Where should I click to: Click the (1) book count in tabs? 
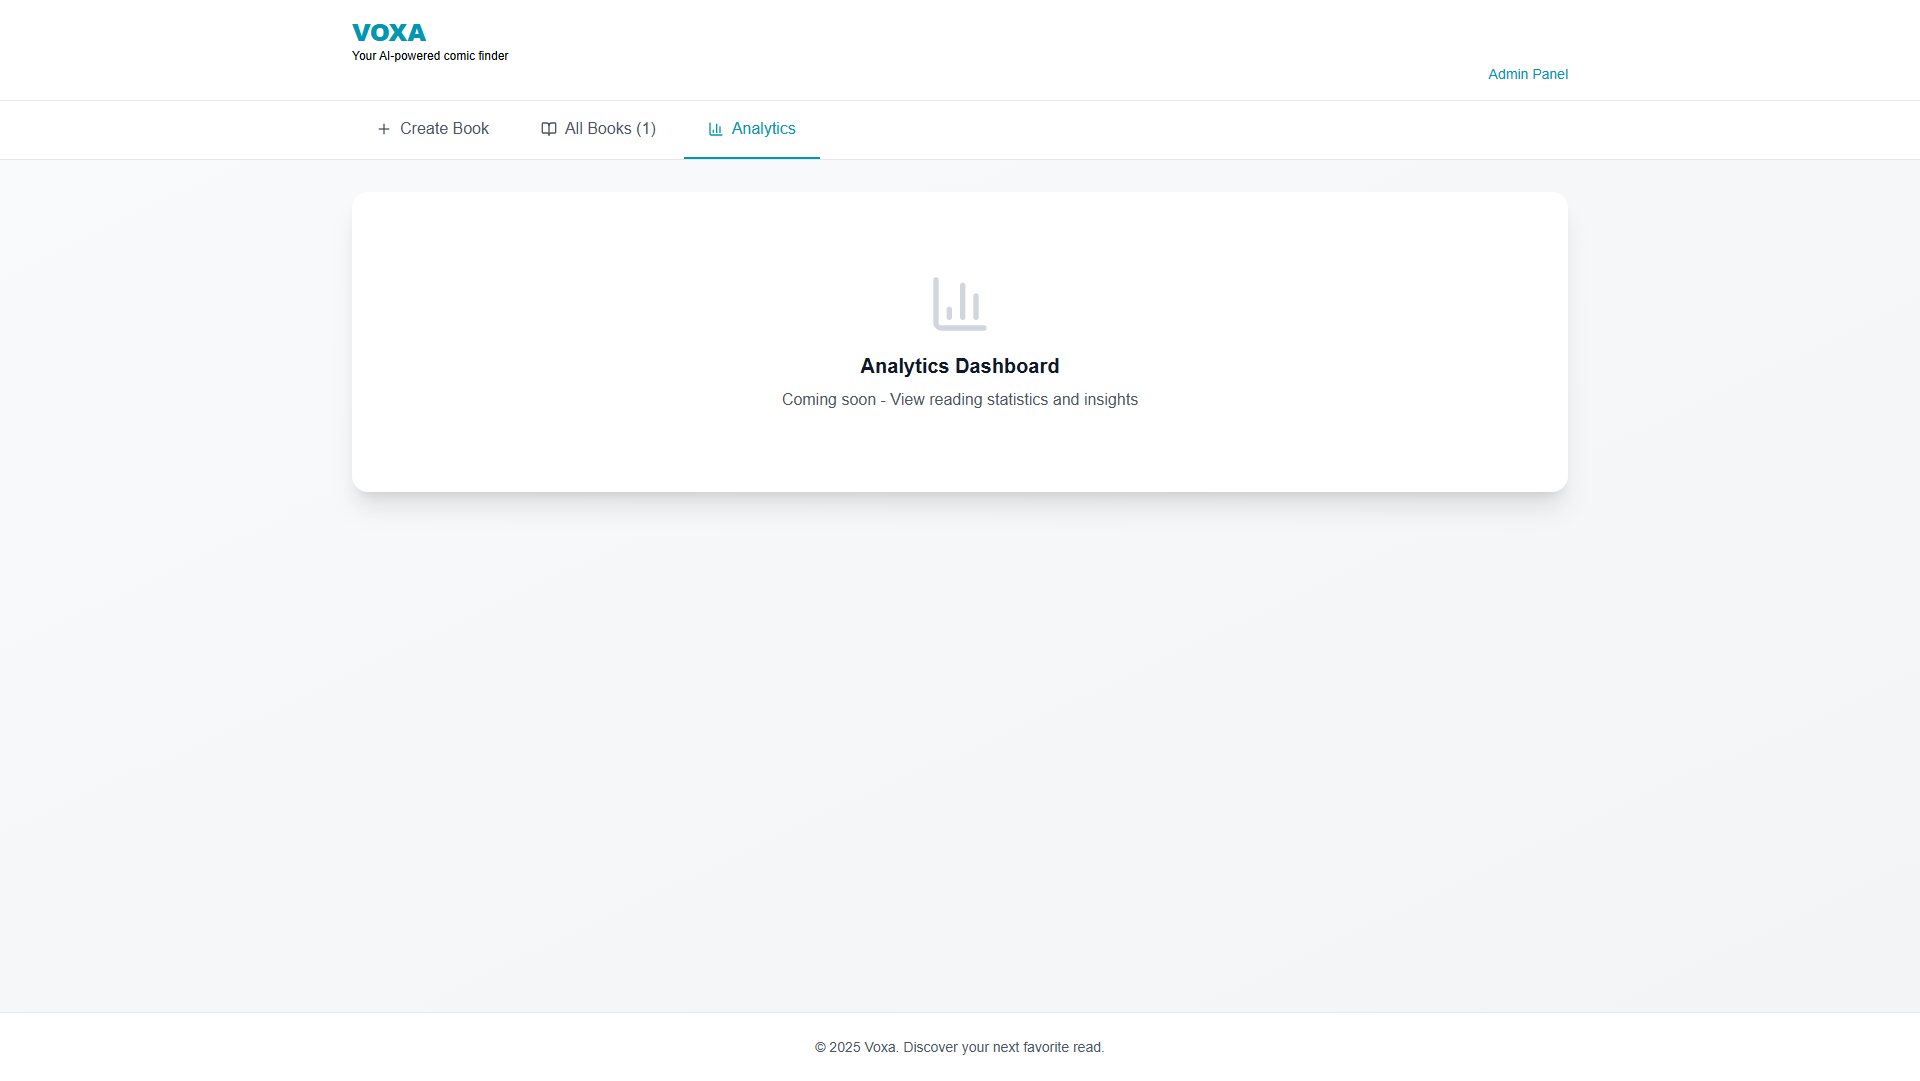point(646,129)
